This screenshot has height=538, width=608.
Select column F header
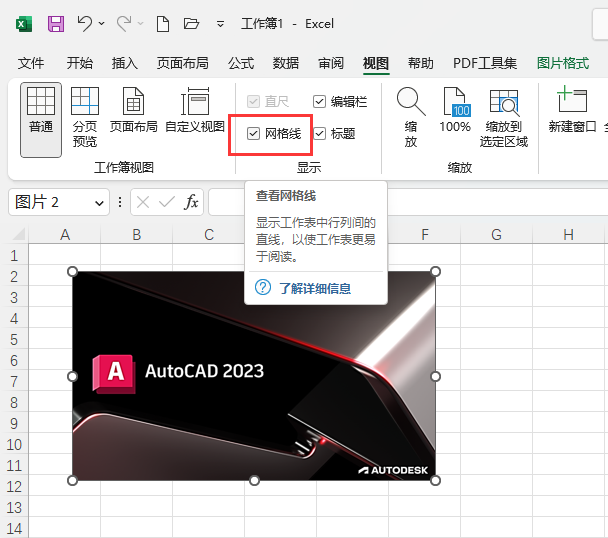pyautogui.click(x=425, y=235)
